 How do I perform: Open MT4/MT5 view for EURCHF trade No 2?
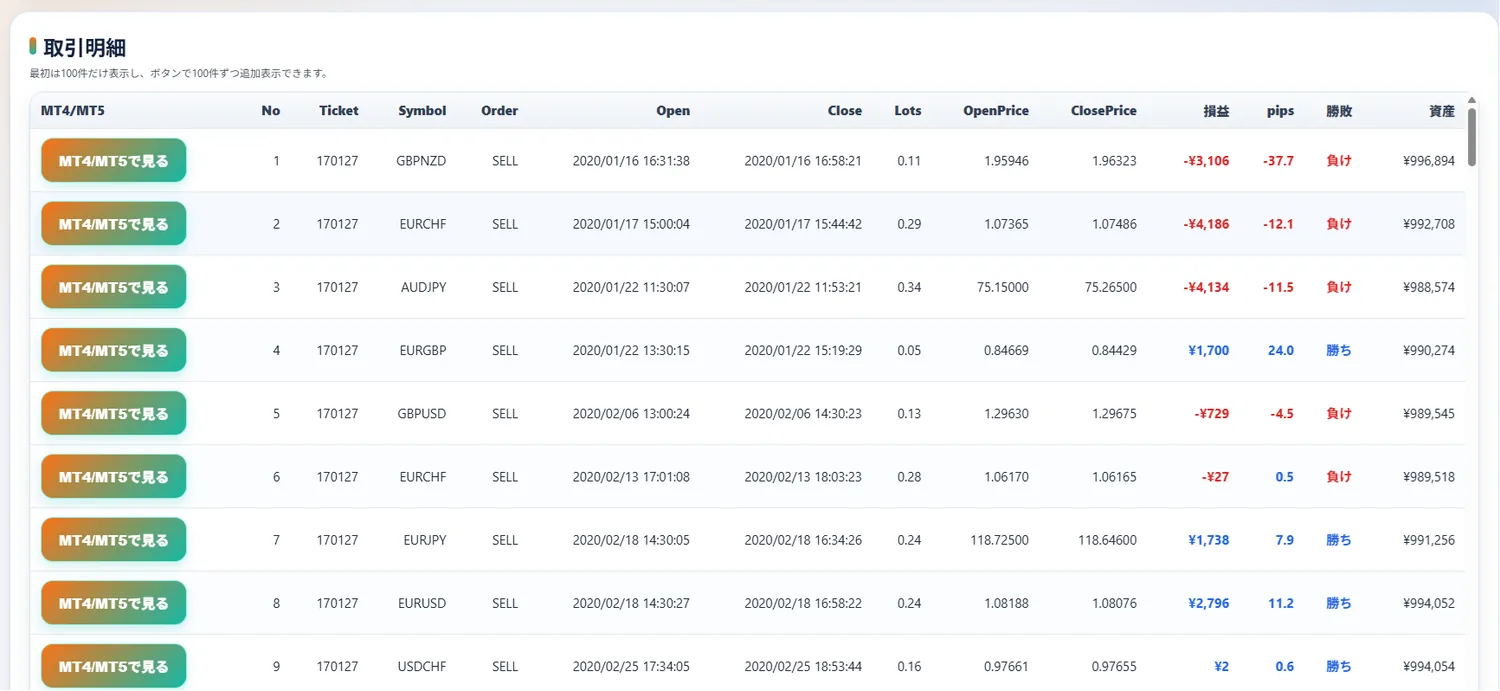click(113, 224)
